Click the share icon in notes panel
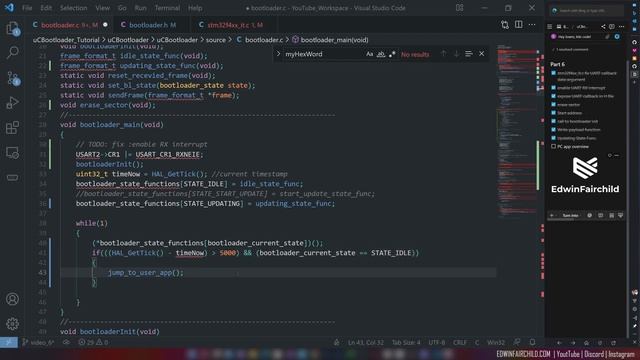 (603, 27)
